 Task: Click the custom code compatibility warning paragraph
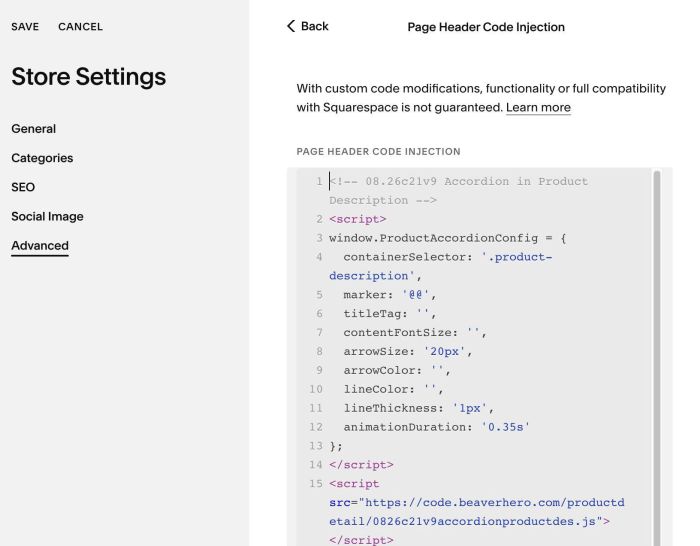pyautogui.click(x=481, y=98)
